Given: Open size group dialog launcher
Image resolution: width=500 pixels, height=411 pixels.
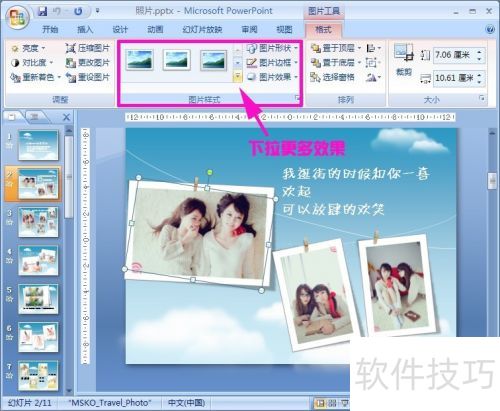Looking at the screenshot, I should coord(481,98).
